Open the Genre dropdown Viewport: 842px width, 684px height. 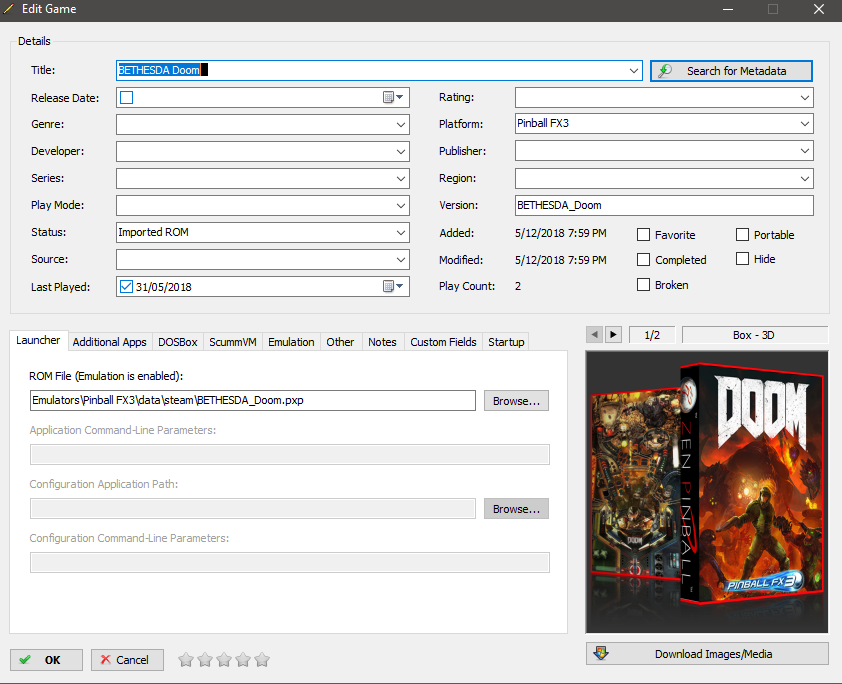[401, 125]
